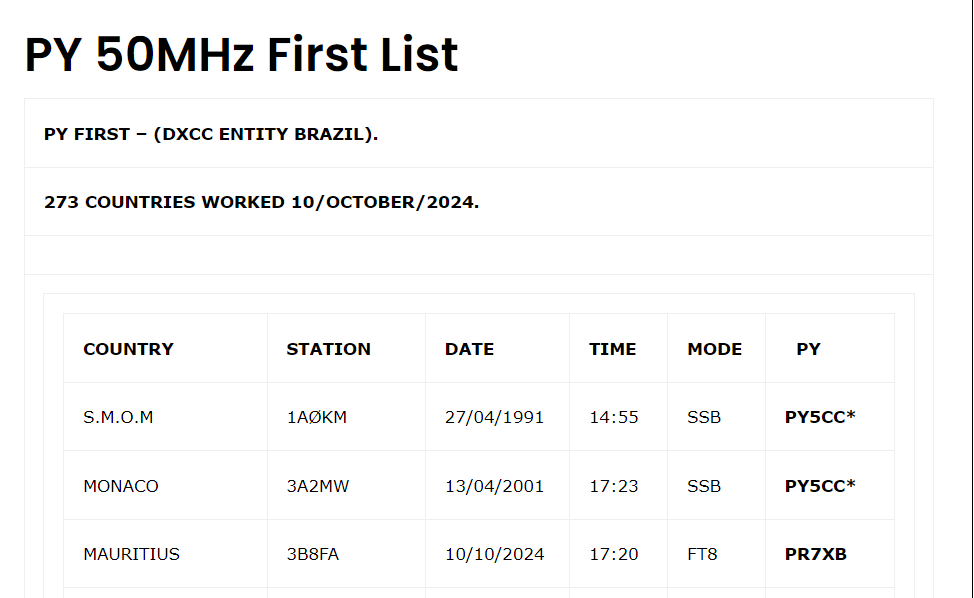The width and height of the screenshot is (974, 598).
Task: Select the COUNTRY column header
Action: tap(128, 349)
